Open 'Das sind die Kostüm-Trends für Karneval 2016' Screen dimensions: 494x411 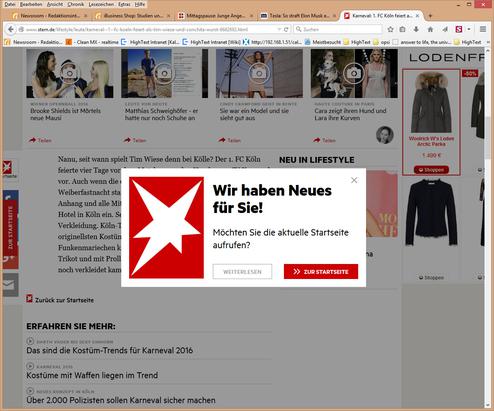(110, 350)
